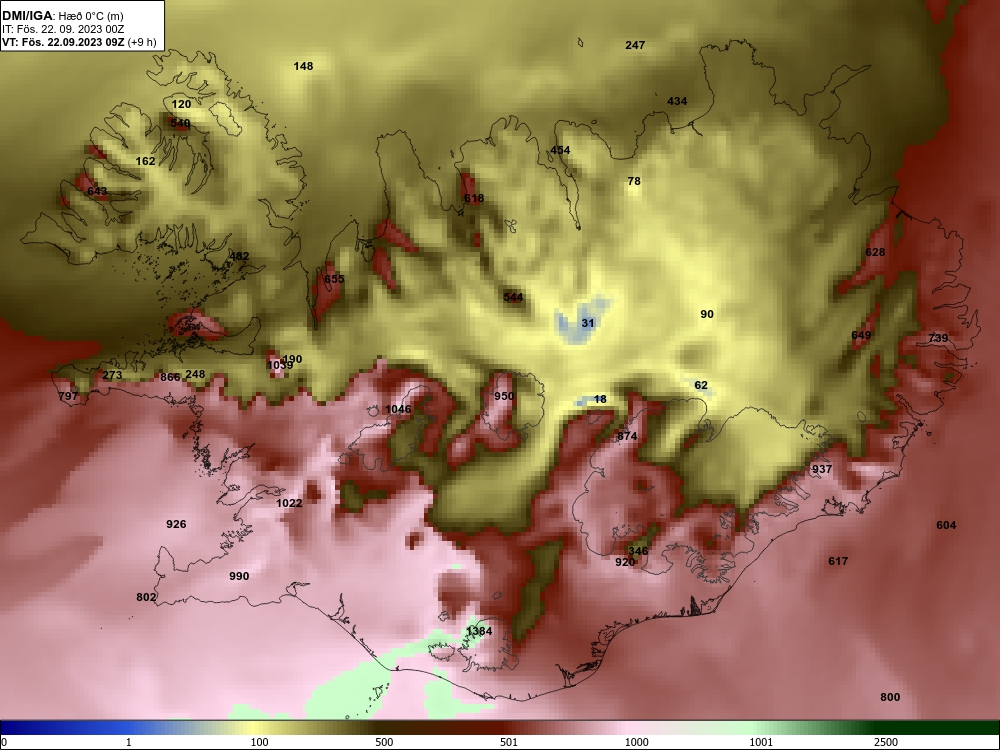
Task: Click the map value 920
Action: pyautogui.click(x=625, y=562)
